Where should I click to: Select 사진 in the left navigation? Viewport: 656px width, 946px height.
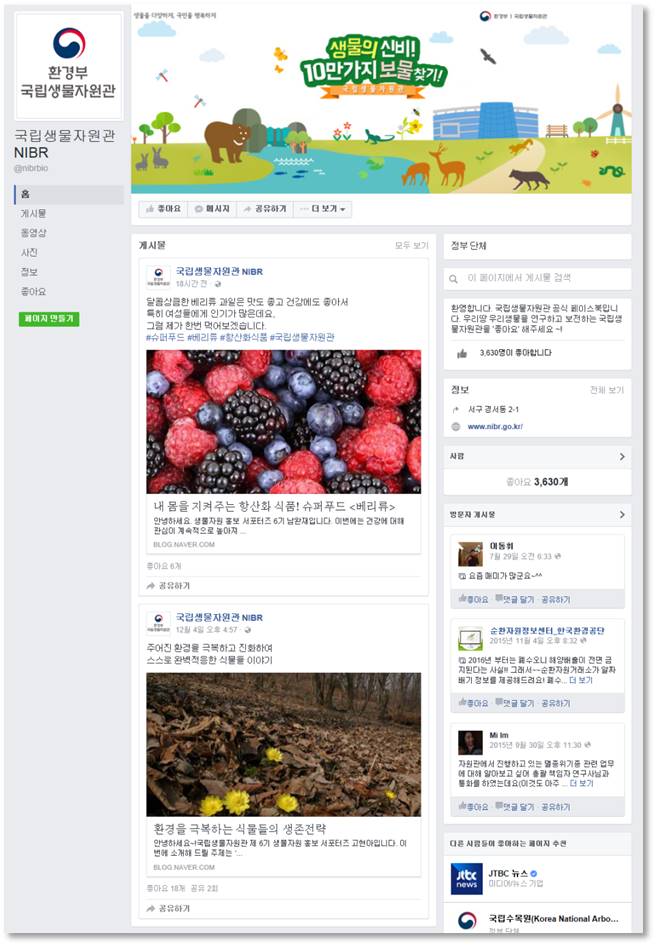29,252
